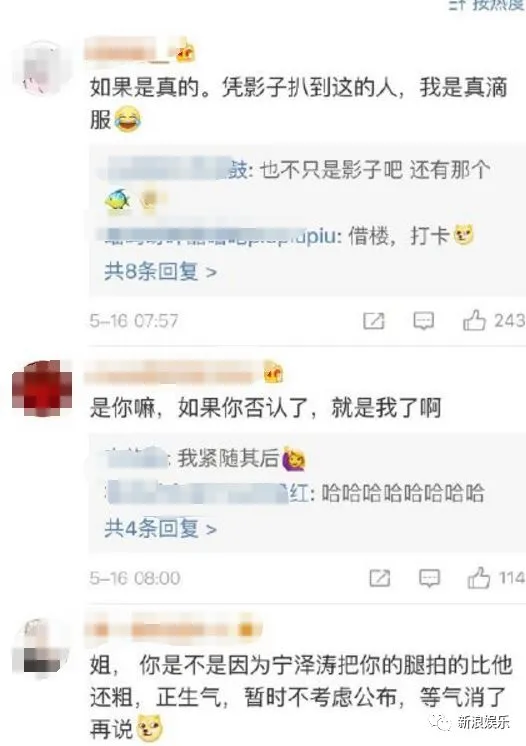Open sort by 按热度 dropdown

click(486, 5)
